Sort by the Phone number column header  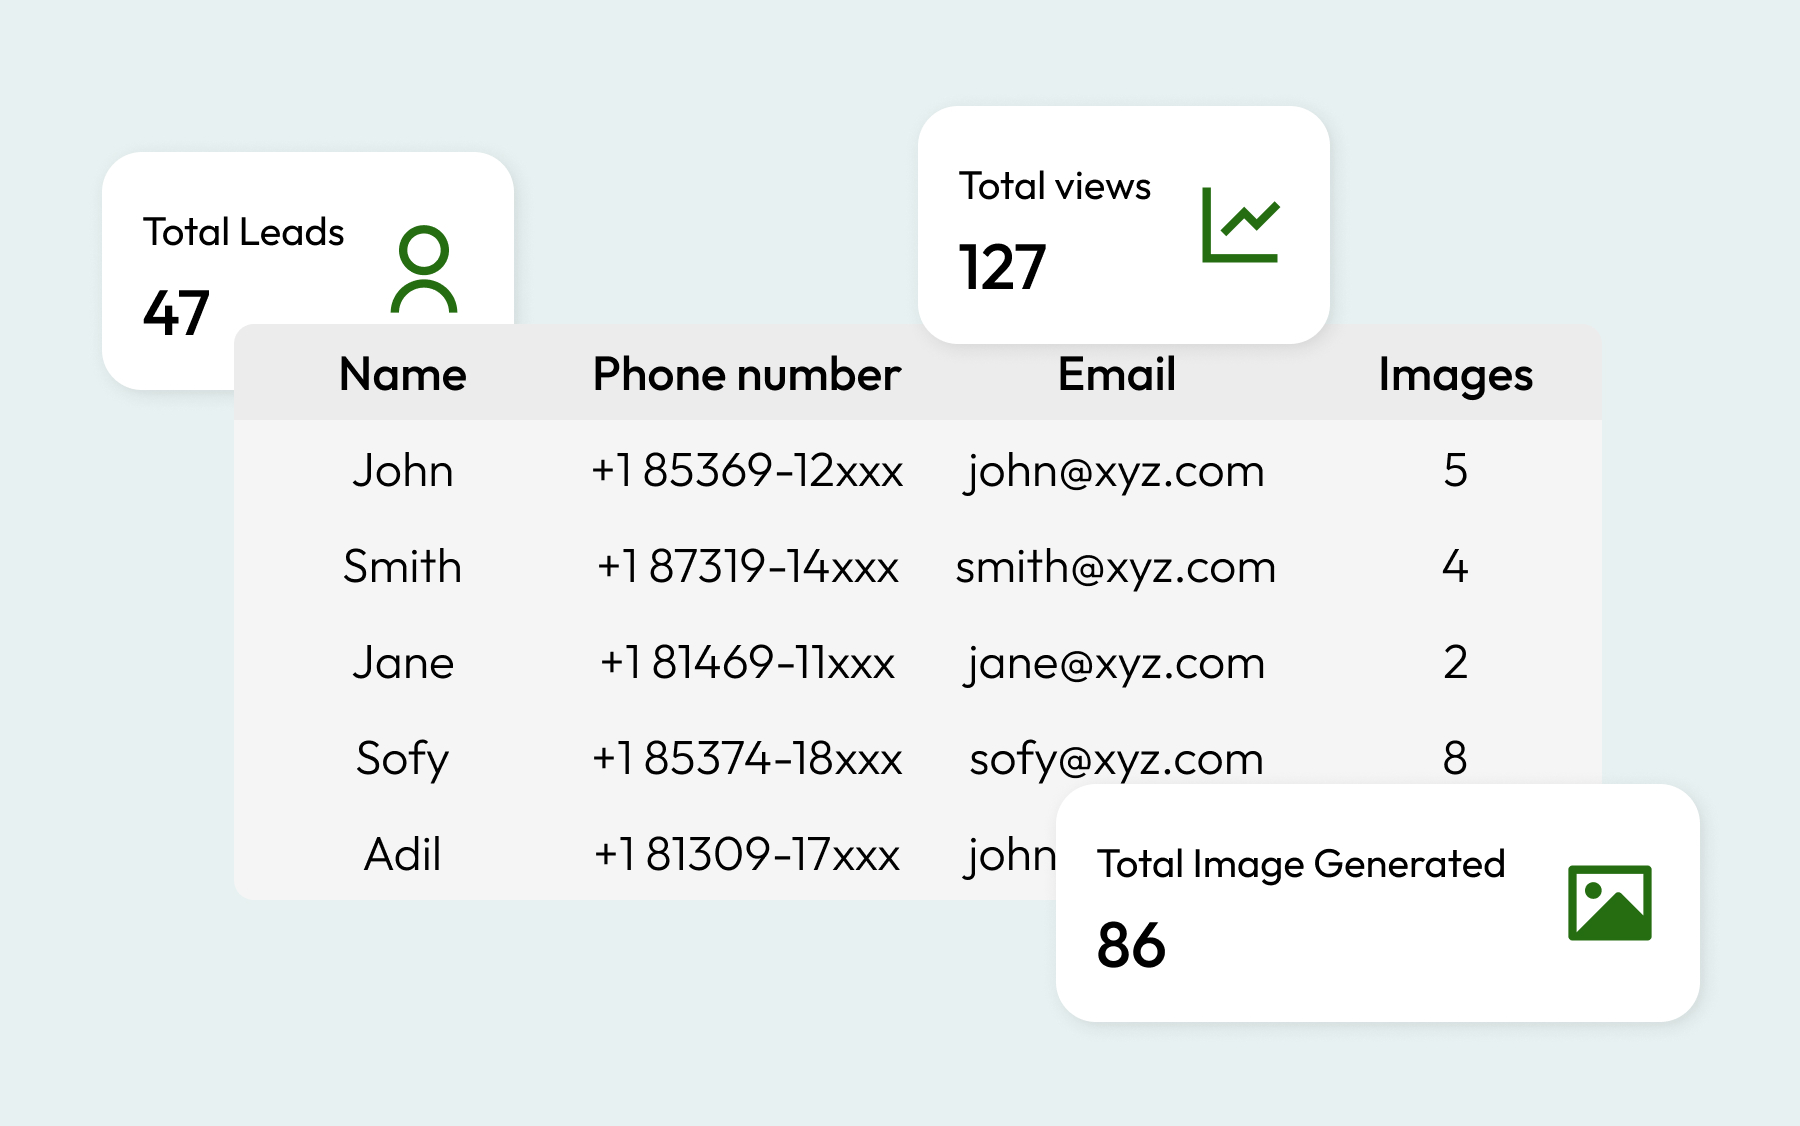[746, 375]
